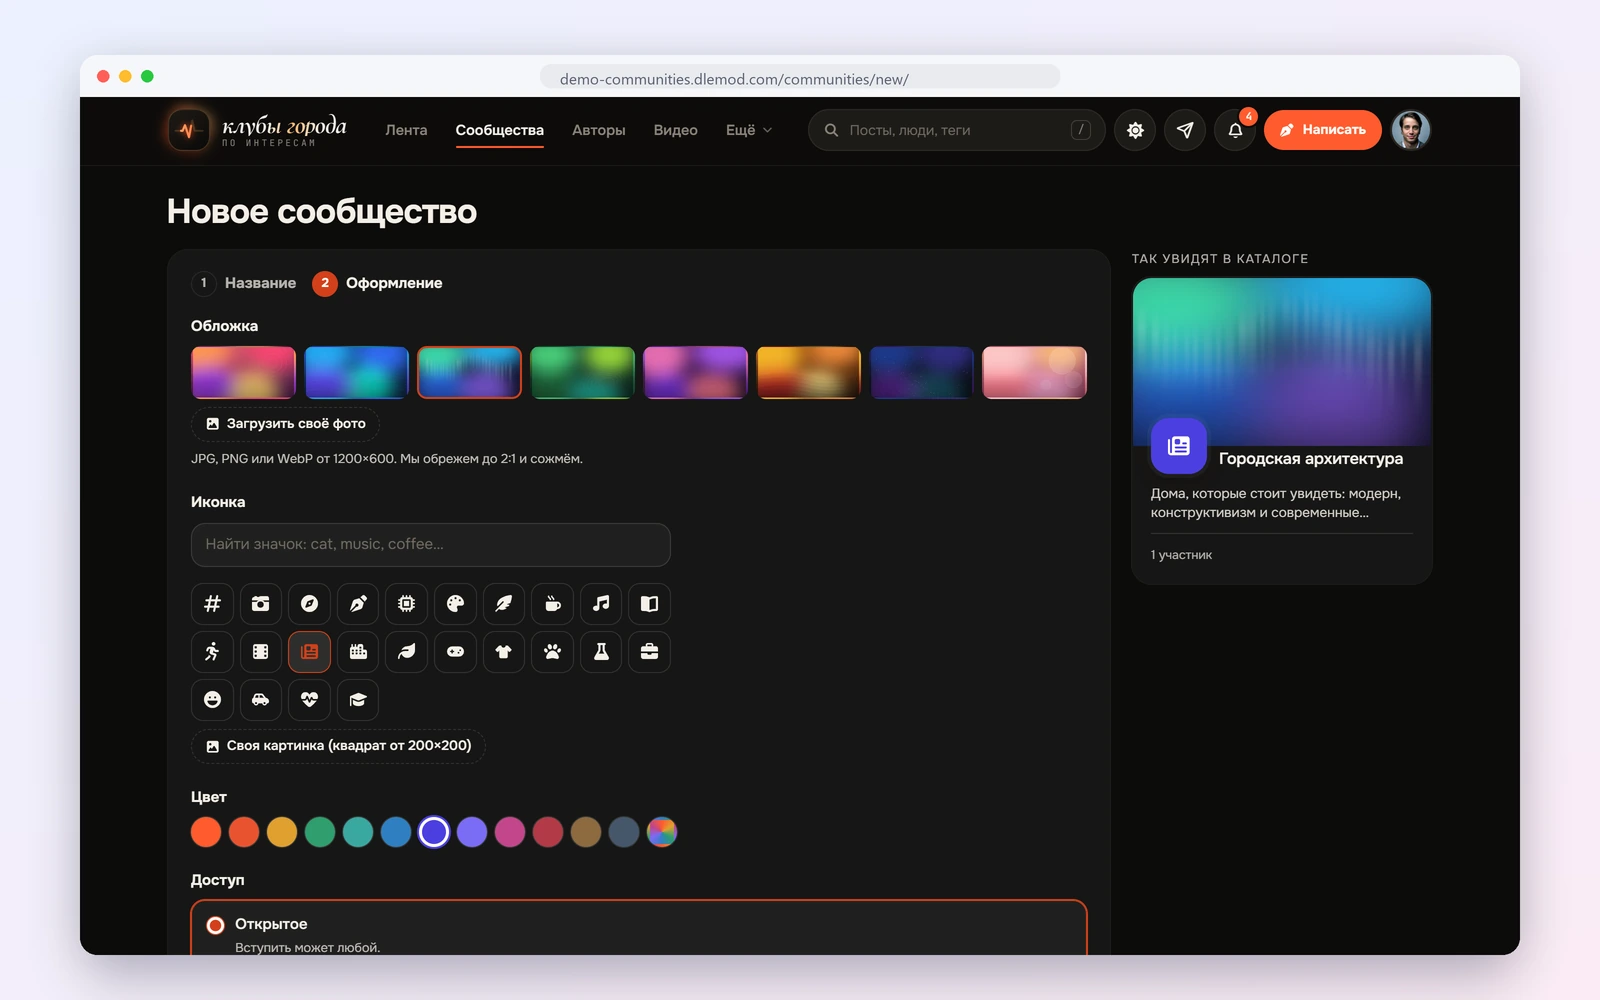This screenshot has width=1600, height=1000.
Task: Select the green cover thumbnail
Action: 582,372
